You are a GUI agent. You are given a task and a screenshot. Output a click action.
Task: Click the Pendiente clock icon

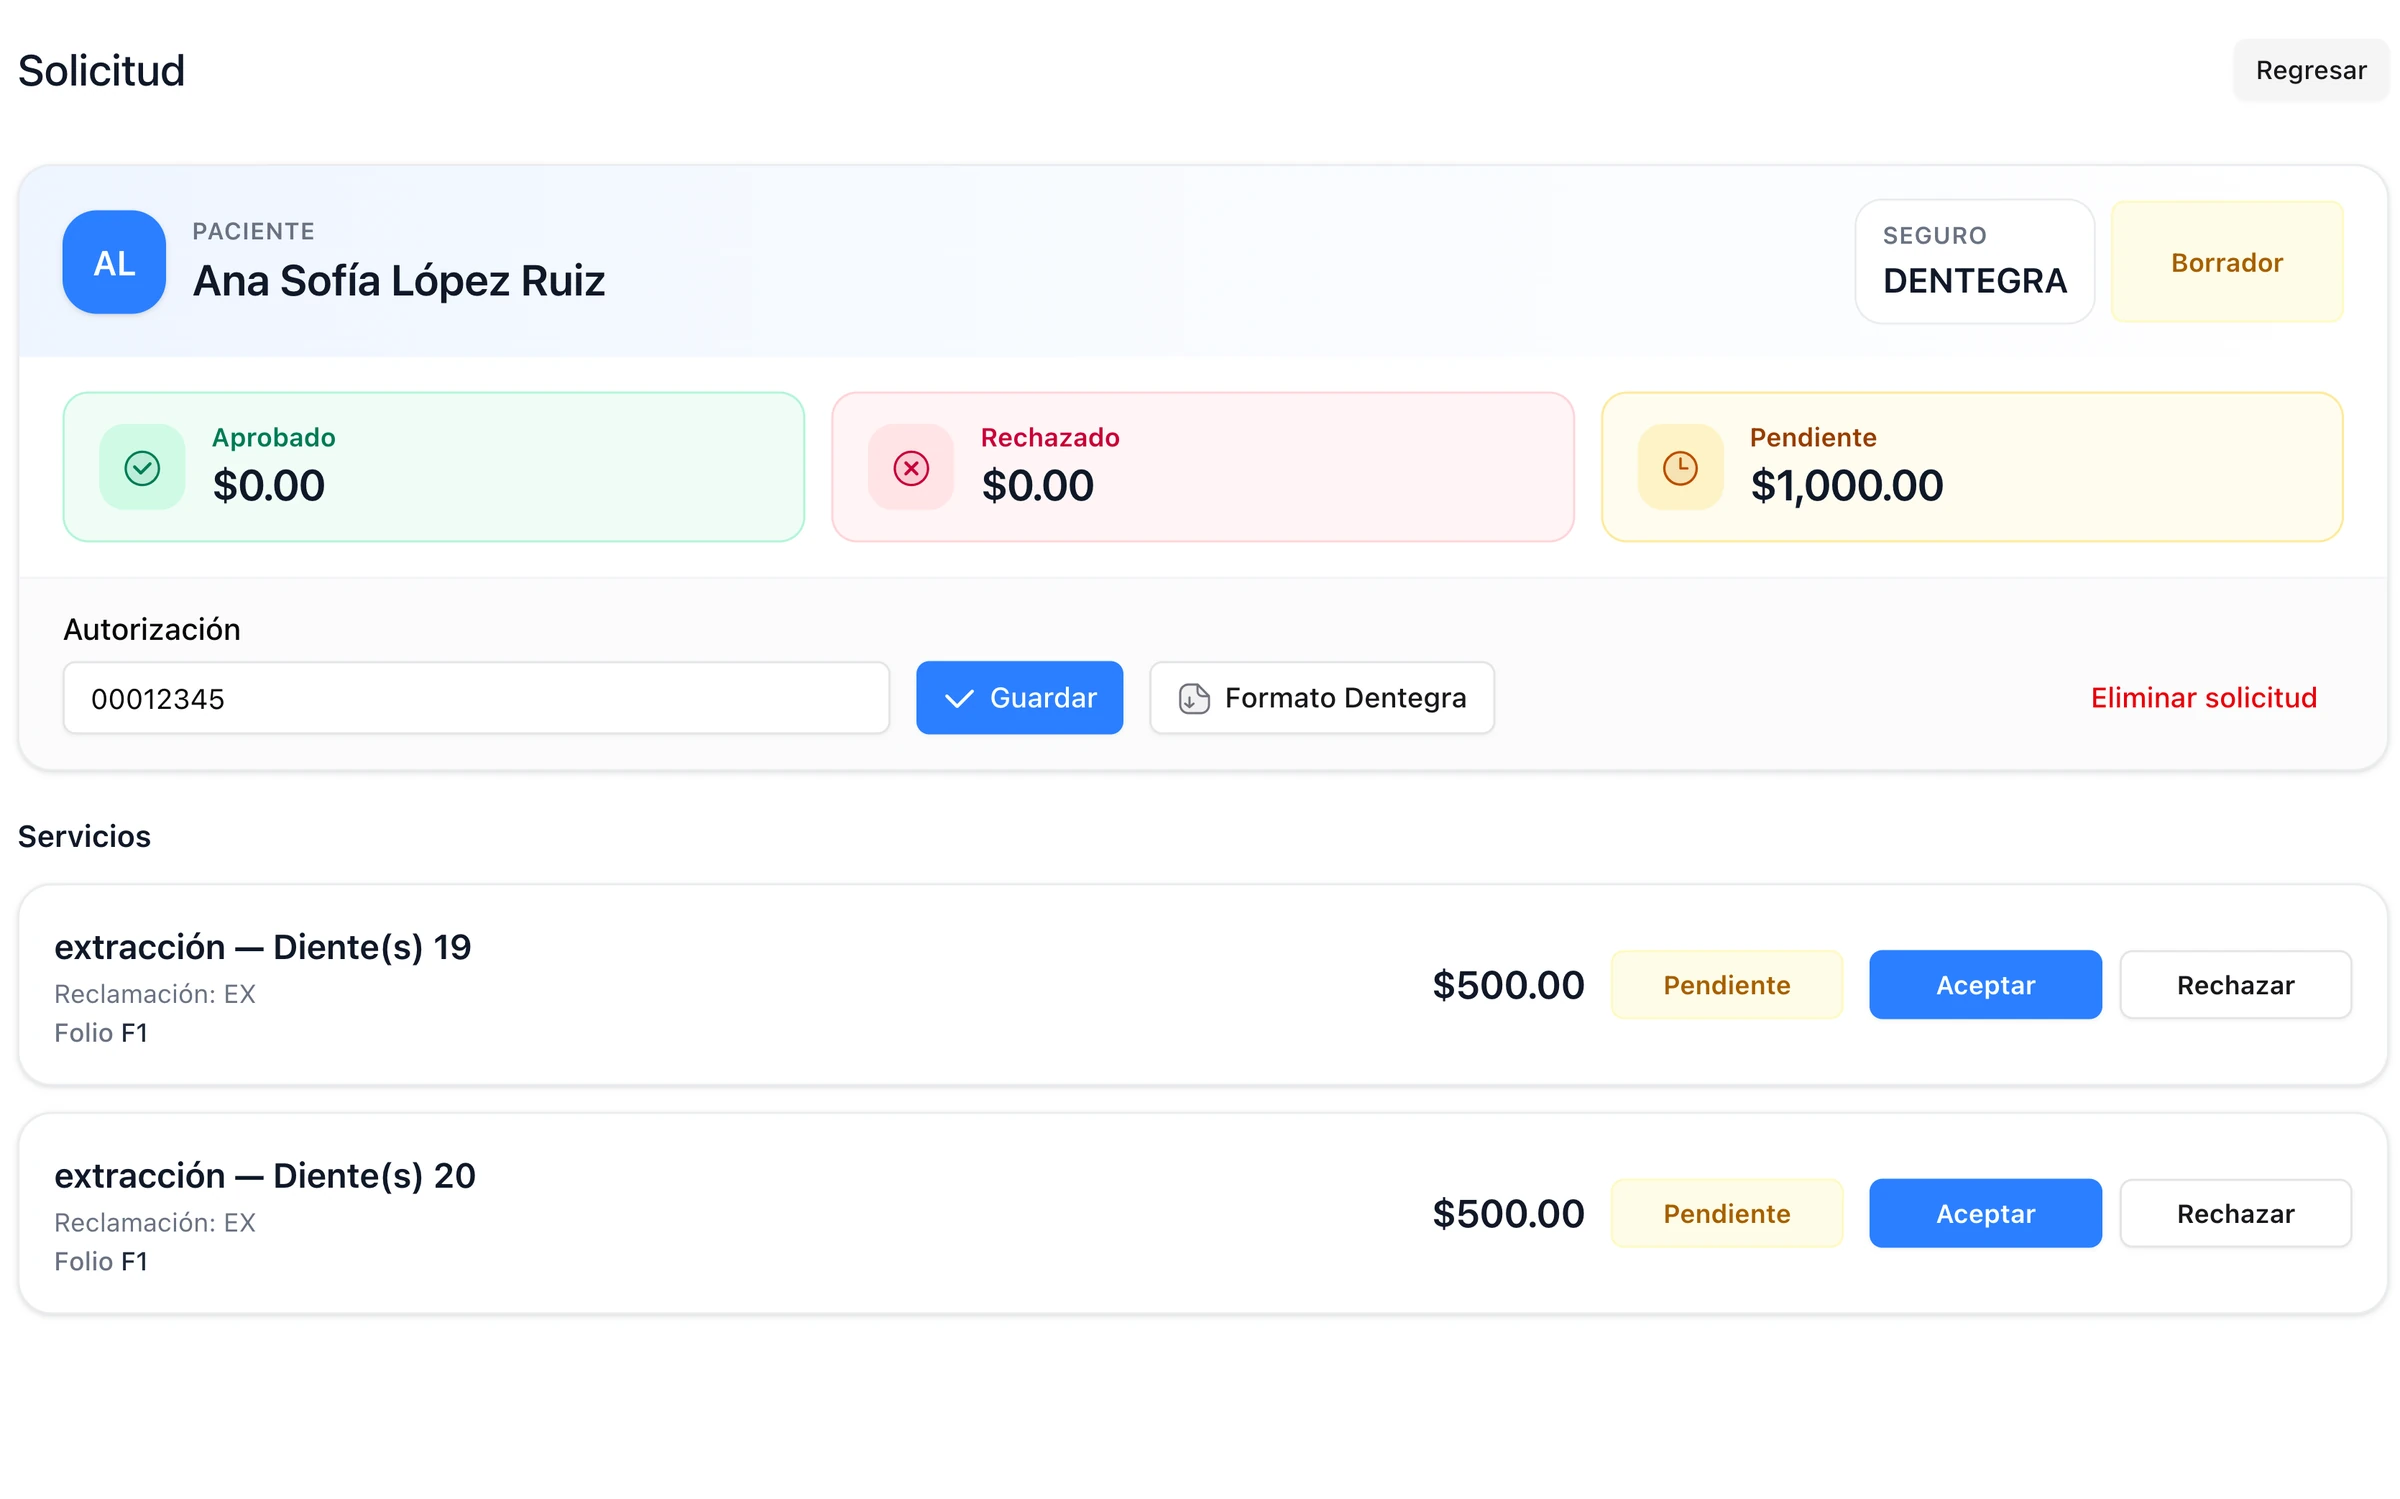(1680, 468)
